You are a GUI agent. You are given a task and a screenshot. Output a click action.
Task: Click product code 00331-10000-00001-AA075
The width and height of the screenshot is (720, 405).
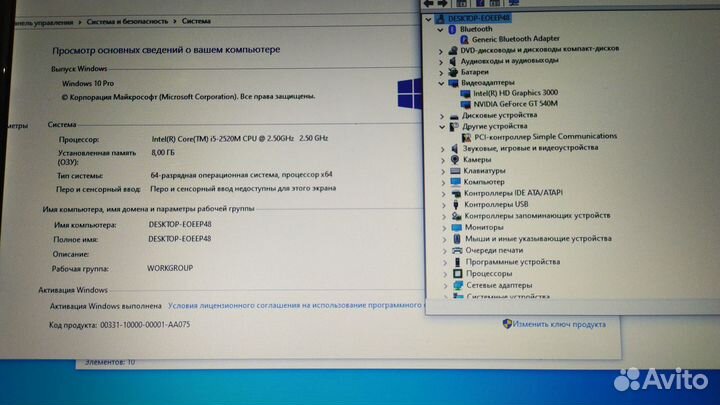click(x=145, y=325)
